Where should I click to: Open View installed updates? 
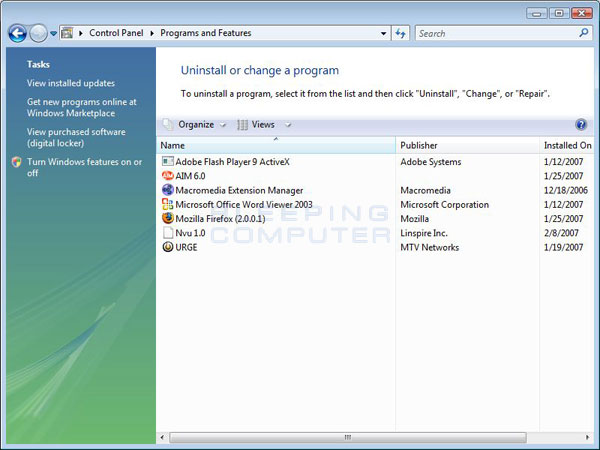(71, 83)
